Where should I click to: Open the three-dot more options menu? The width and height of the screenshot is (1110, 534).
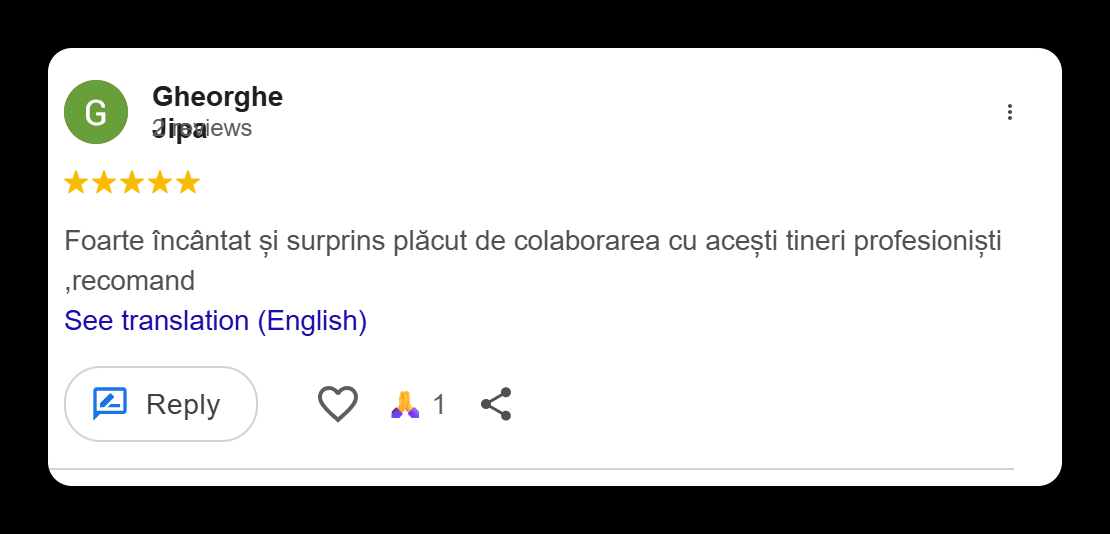click(x=1010, y=112)
